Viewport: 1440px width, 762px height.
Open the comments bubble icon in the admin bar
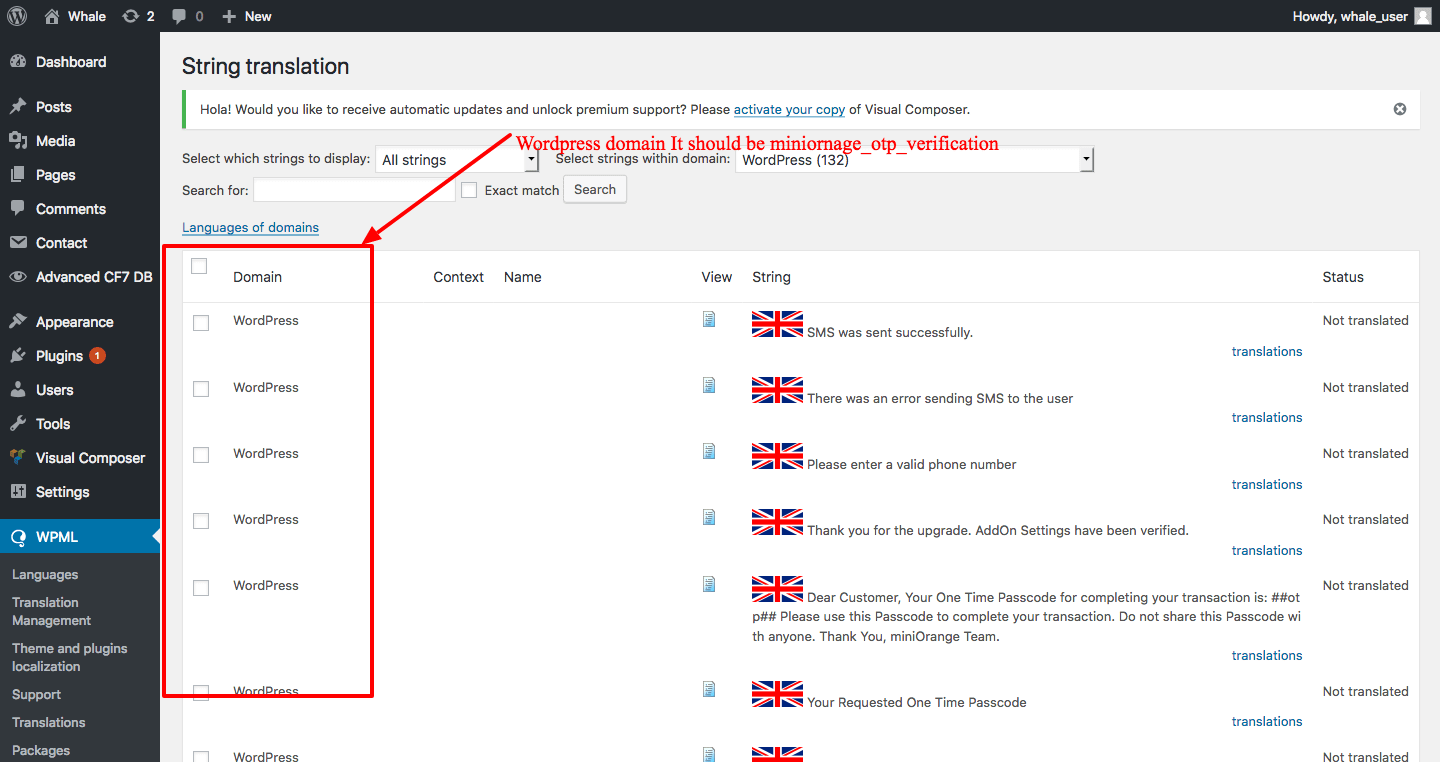tap(182, 16)
